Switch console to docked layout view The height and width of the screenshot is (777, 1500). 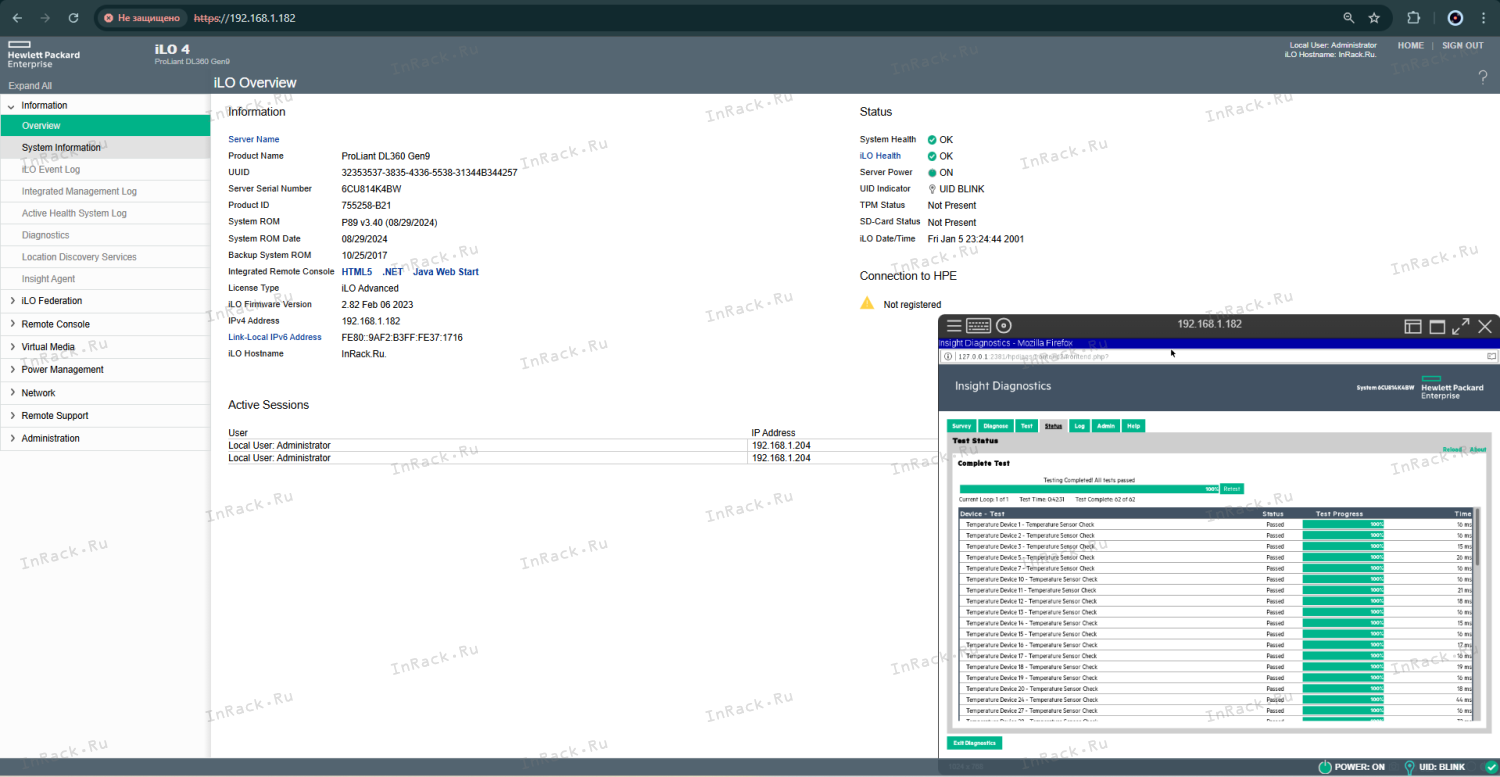coord(1413,326)
